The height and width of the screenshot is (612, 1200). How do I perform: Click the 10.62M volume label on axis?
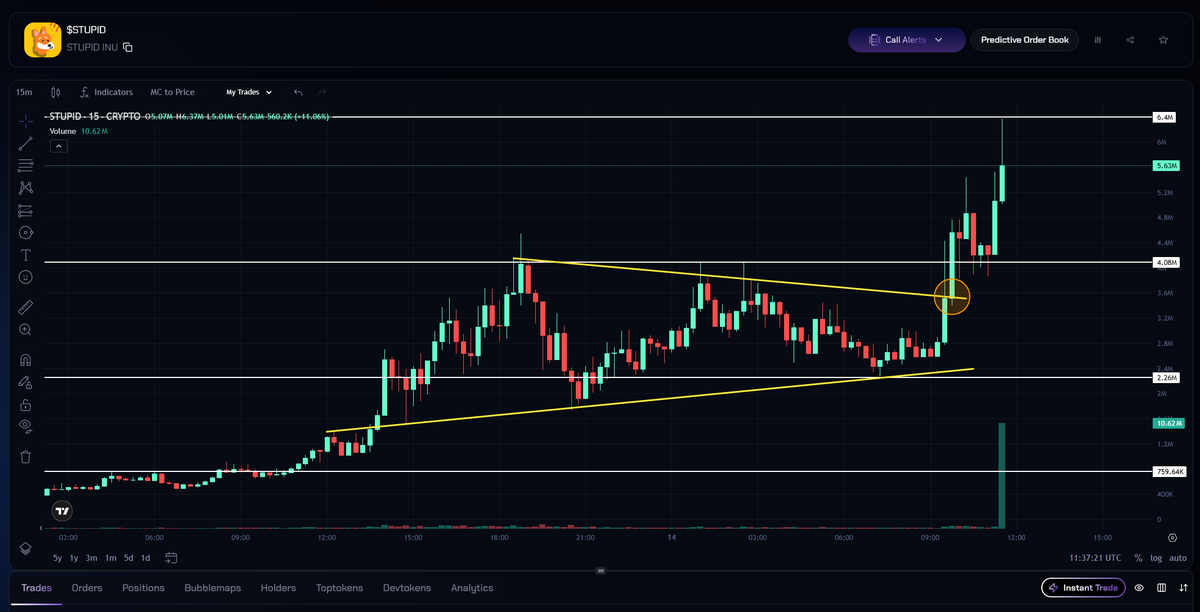(x=1167, y=423)
